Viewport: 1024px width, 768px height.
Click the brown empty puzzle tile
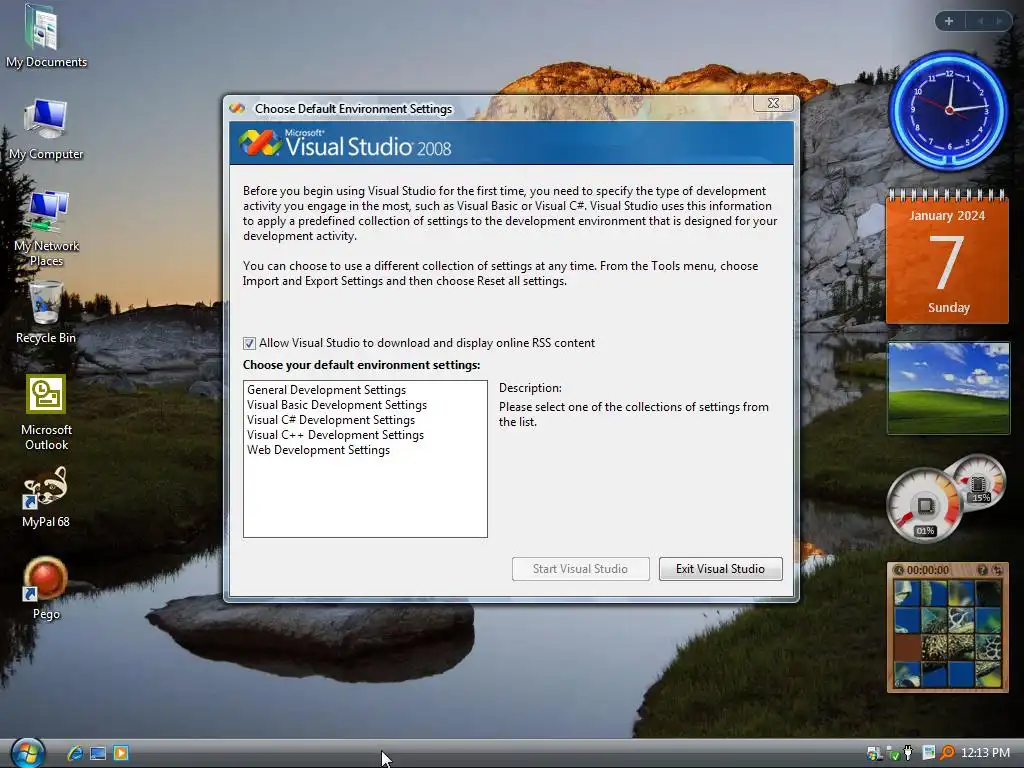(x=908, y=647)
